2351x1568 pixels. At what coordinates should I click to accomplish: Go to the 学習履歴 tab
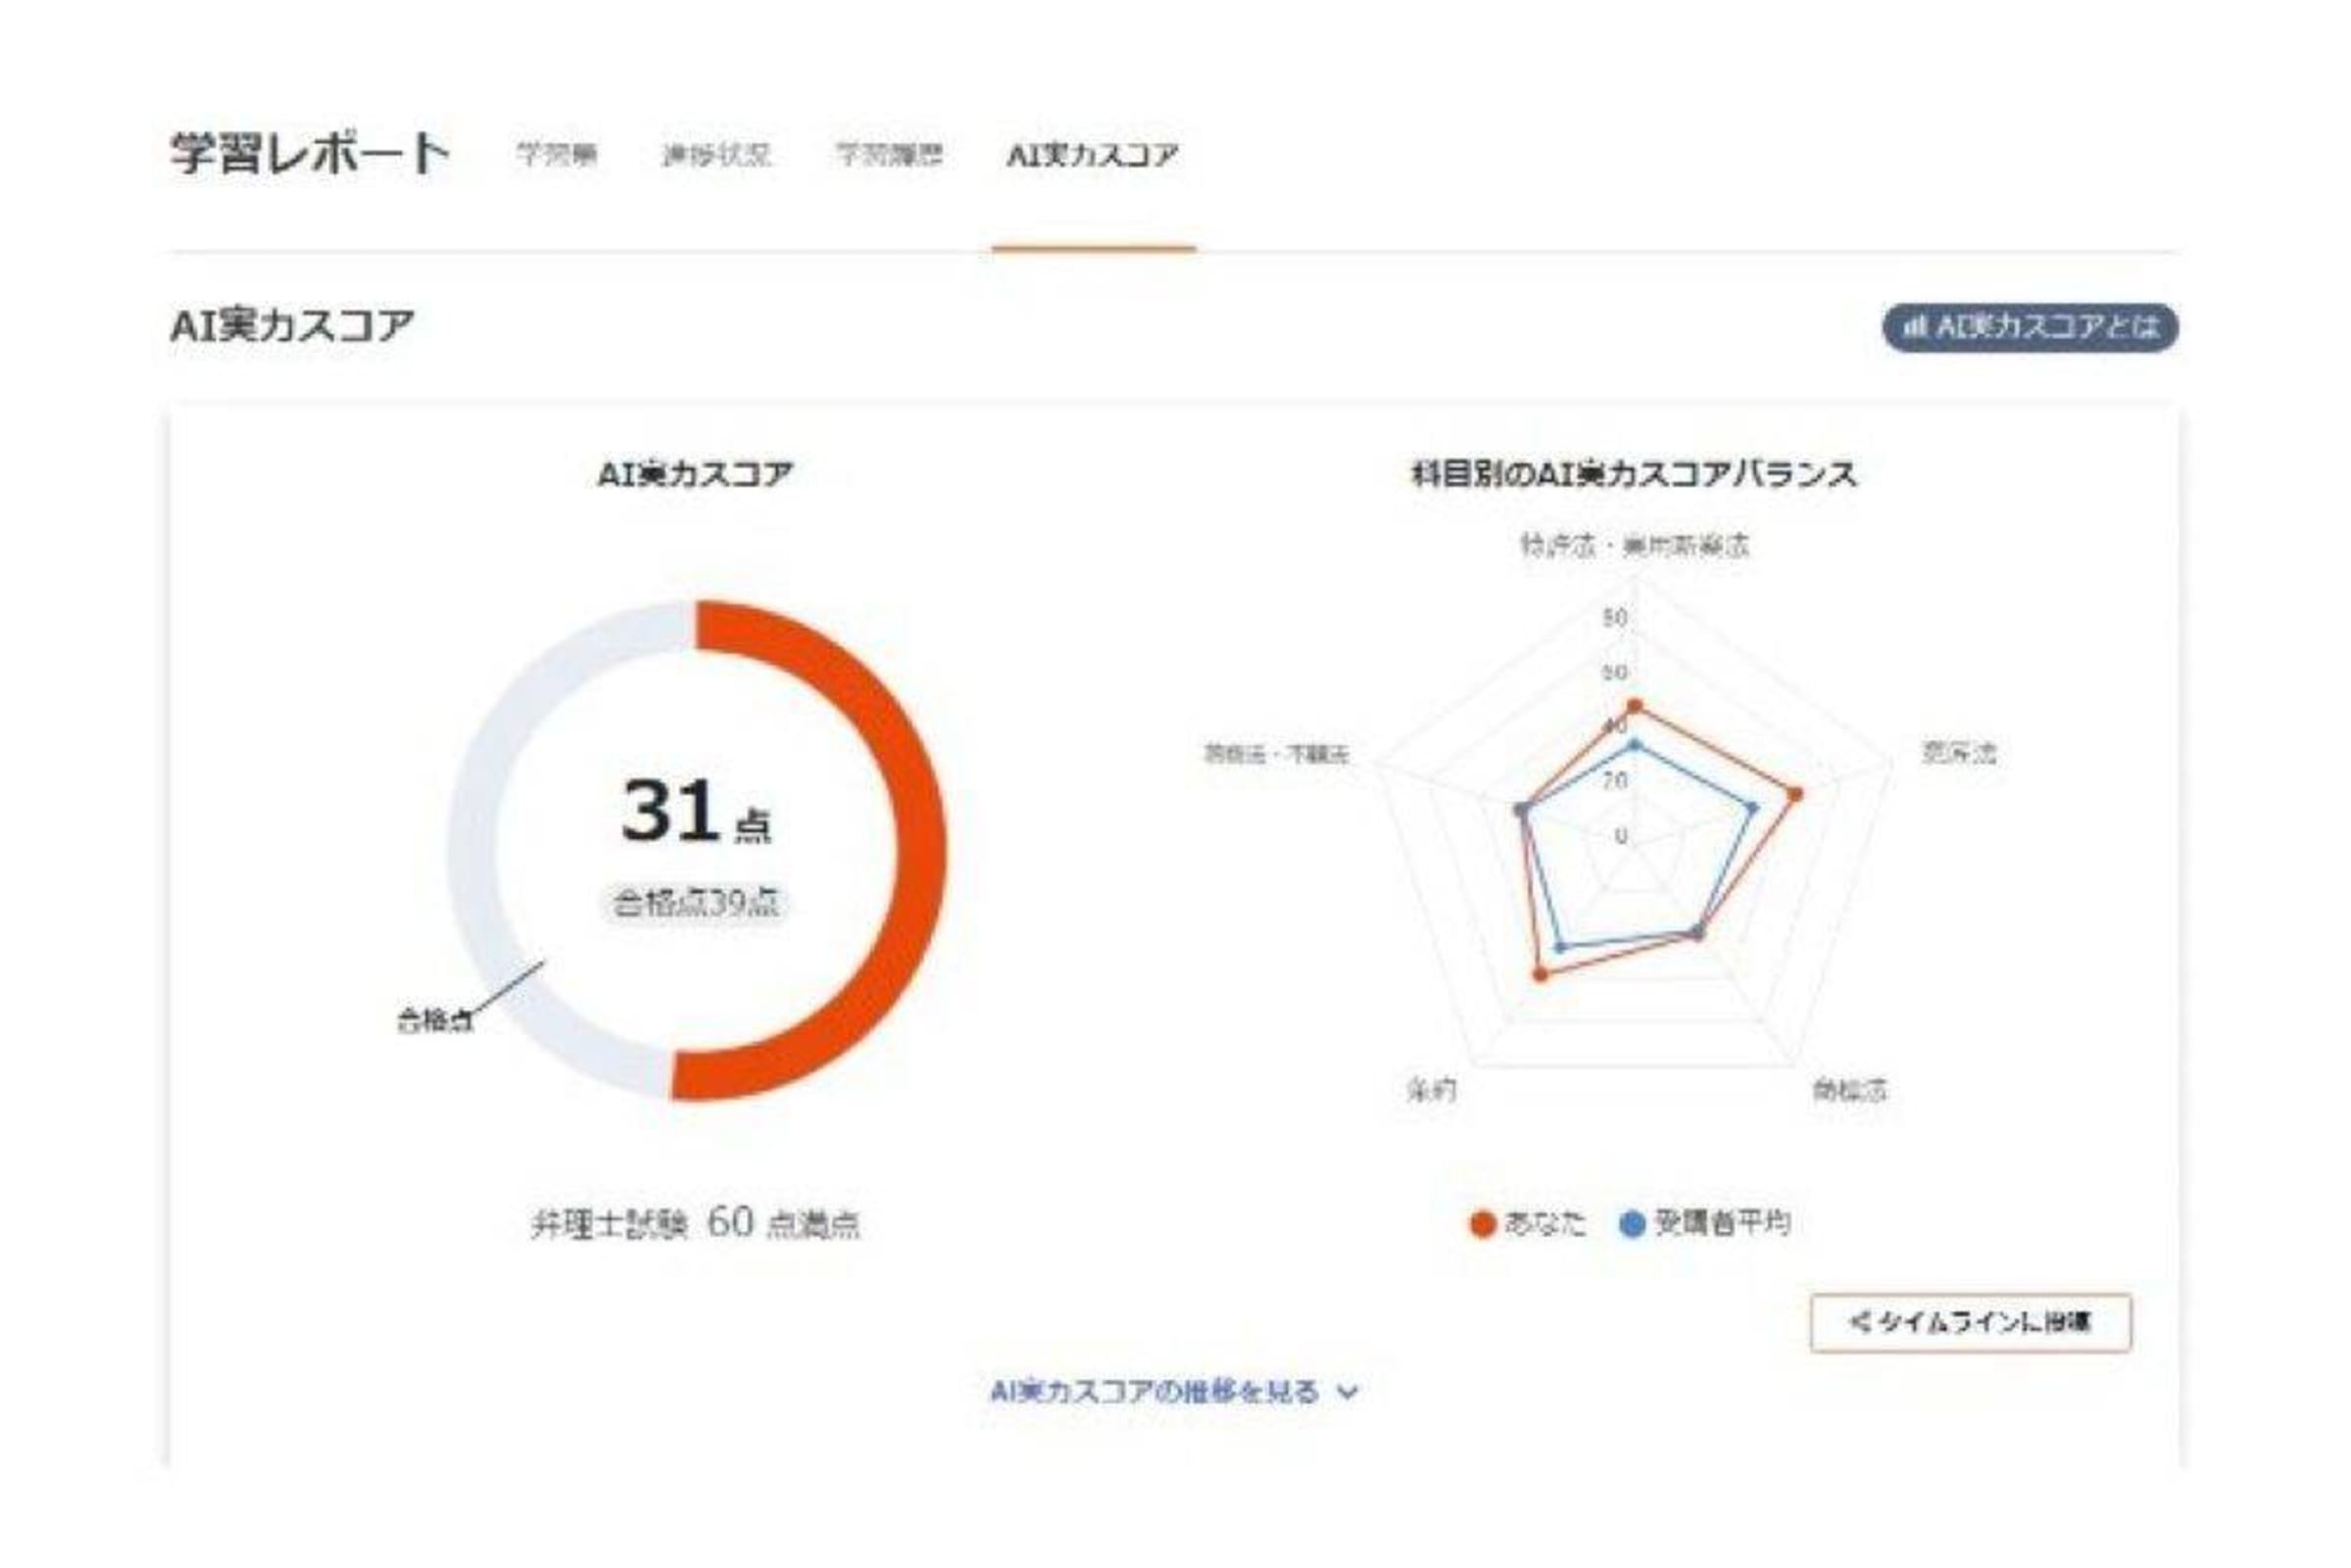(x=889, y=155)
